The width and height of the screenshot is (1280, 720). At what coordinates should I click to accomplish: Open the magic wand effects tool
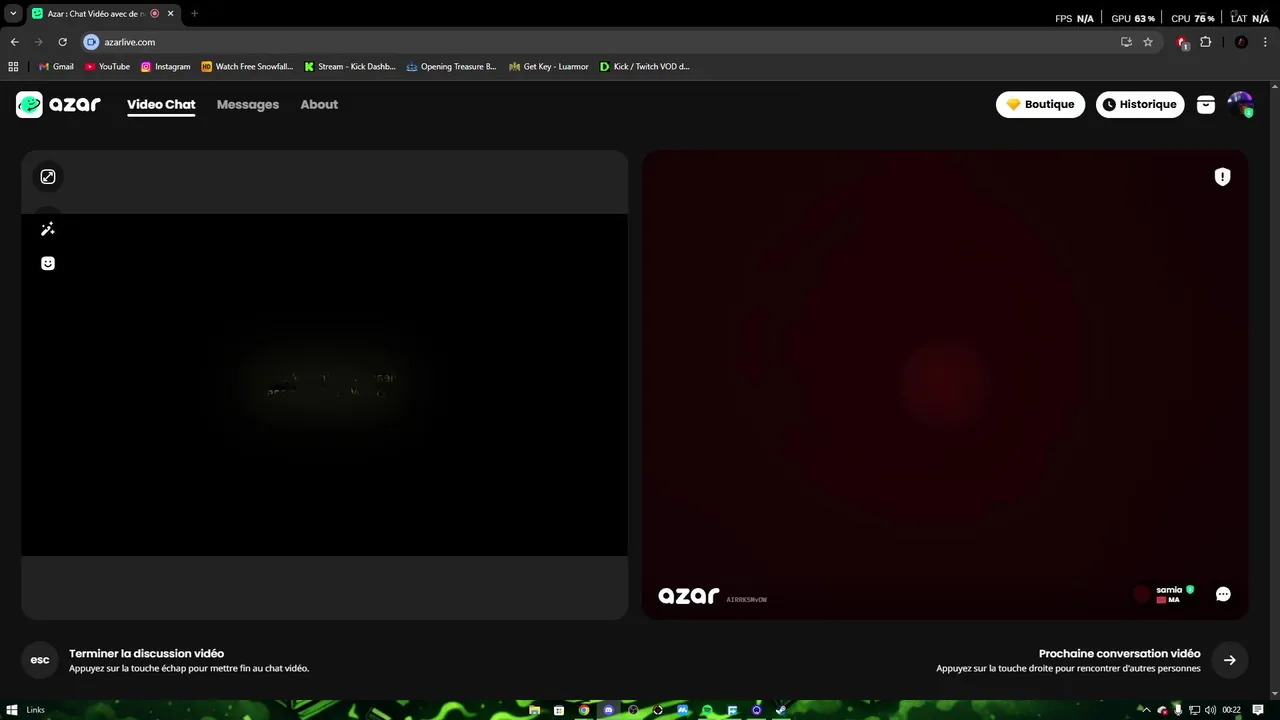pos(48,229)
